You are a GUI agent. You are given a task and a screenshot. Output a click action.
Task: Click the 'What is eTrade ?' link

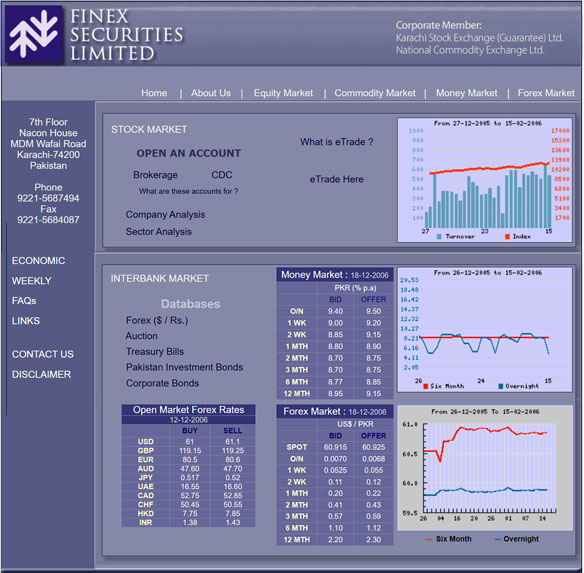click(336, 142)
